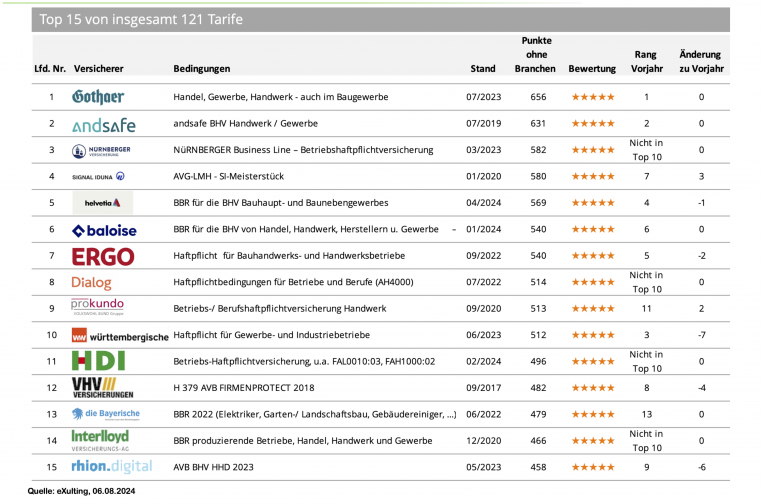
Task: Click 'Haftpflicht für Bauhandwerks- und Handwerksbetriebe'
Action: [289, 255]
